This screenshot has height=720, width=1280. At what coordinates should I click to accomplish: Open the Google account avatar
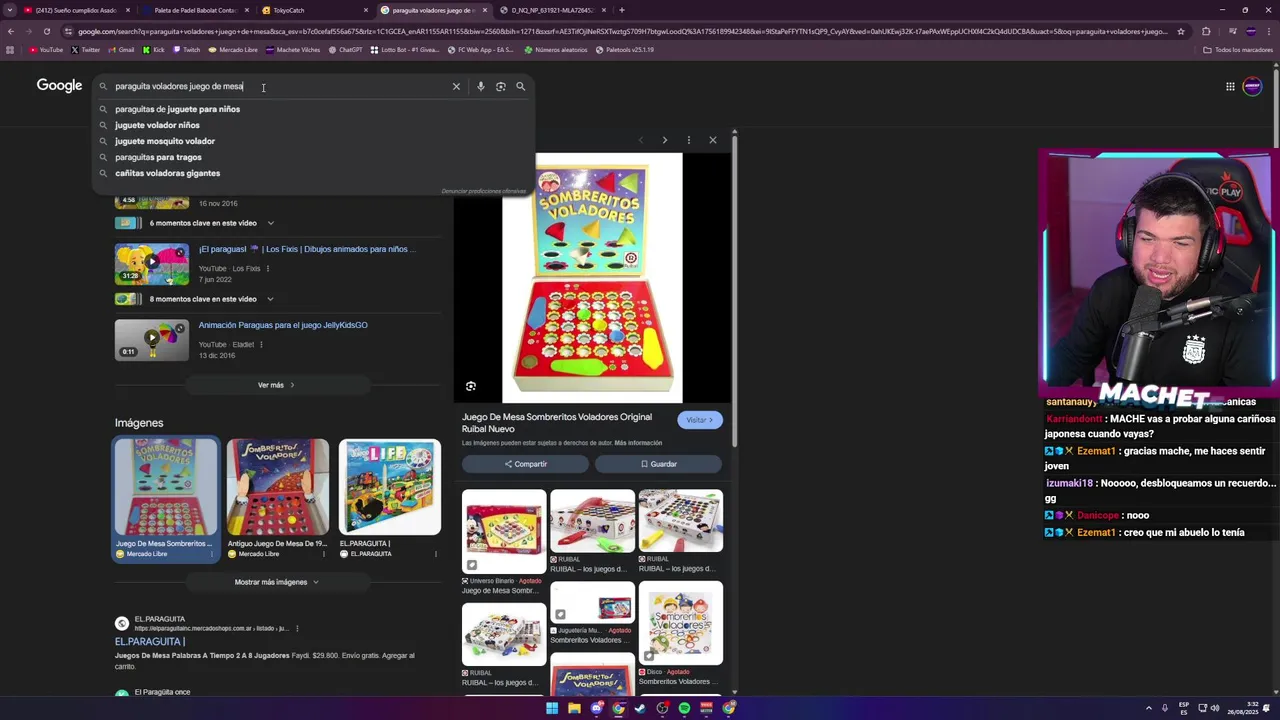(1252, 86)
